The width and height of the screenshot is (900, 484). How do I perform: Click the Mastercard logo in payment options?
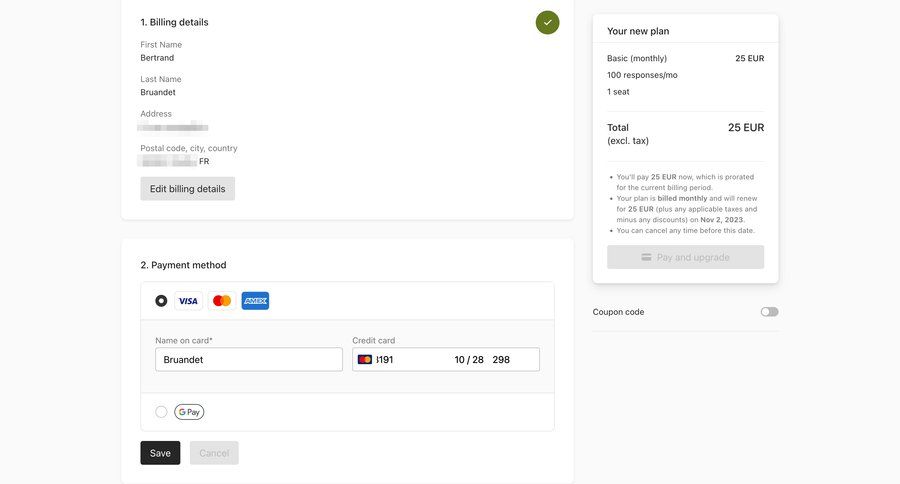click(x=222, y=301)
